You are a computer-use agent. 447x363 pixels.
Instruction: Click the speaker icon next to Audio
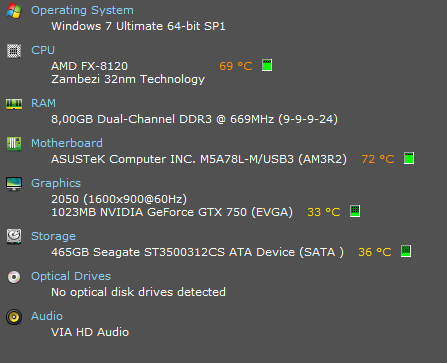[x=14, y=317]
